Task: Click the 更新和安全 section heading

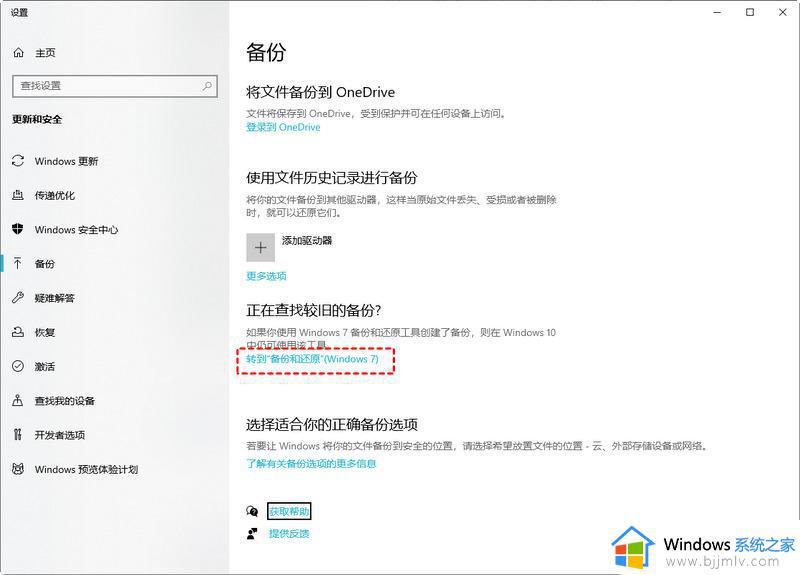Action: pyautogui.click(x=37, y=119)
